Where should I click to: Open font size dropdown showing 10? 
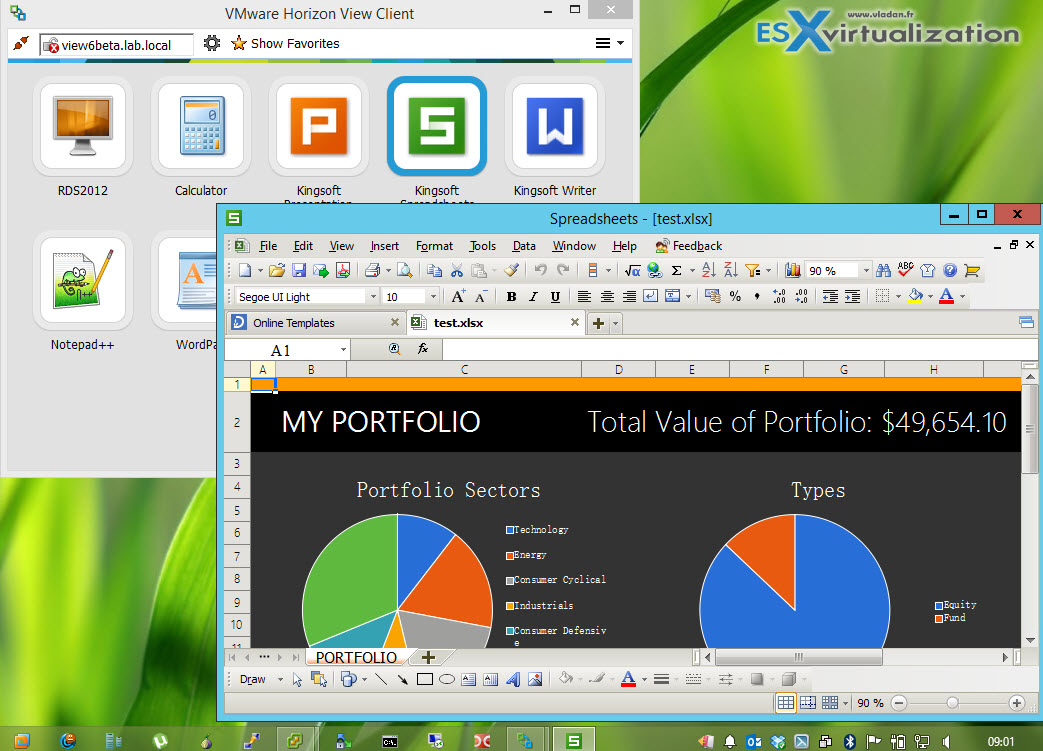click(433, 297)
